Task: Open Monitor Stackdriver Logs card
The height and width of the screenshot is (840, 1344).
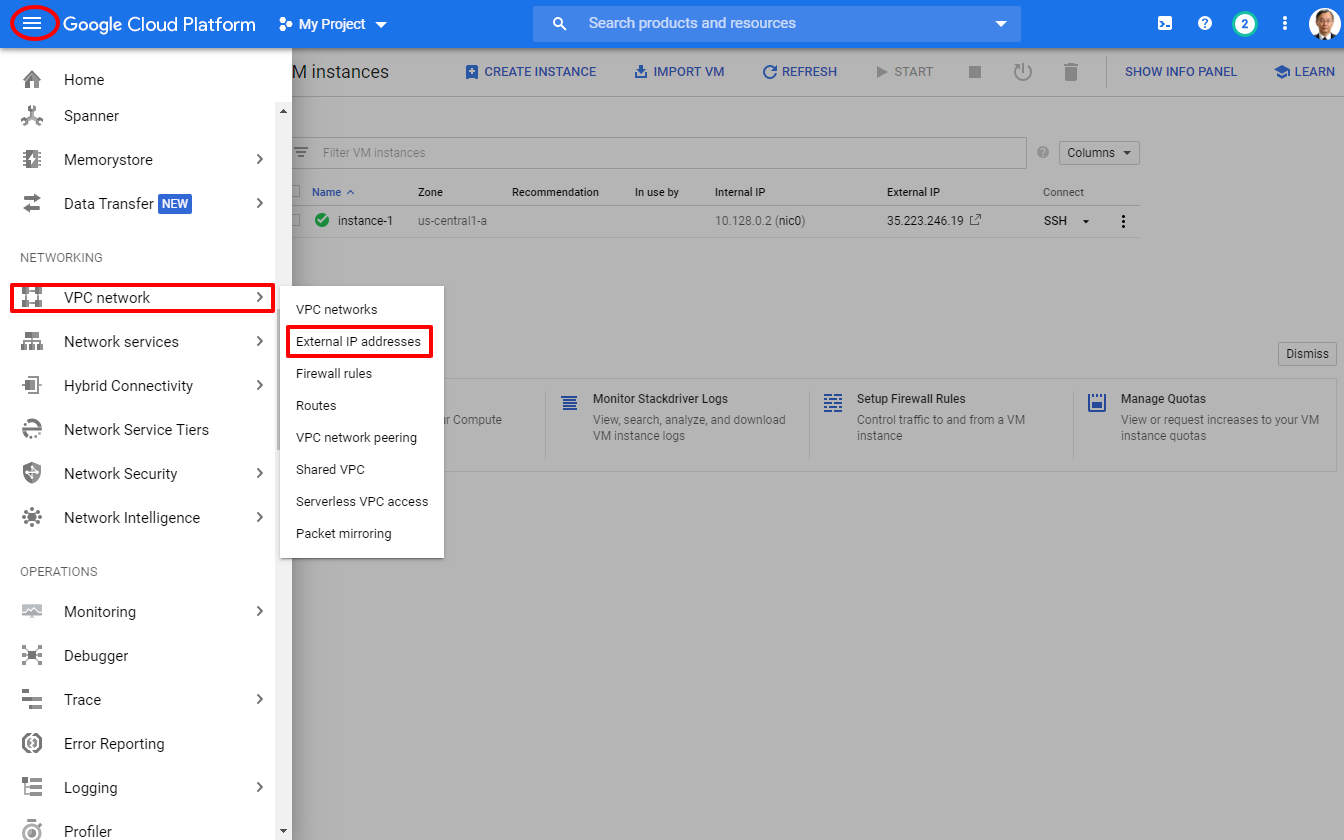Action: coord(676,417)
